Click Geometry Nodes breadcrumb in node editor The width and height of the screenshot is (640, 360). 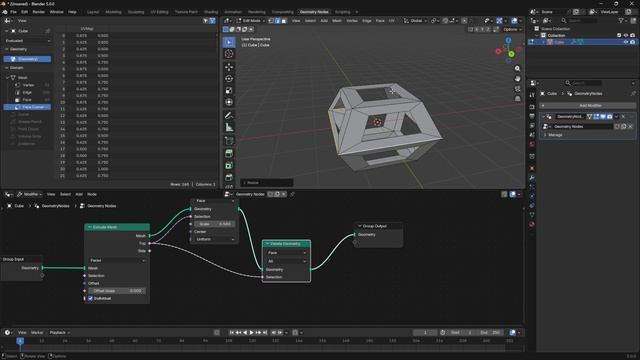click(102, 206)
